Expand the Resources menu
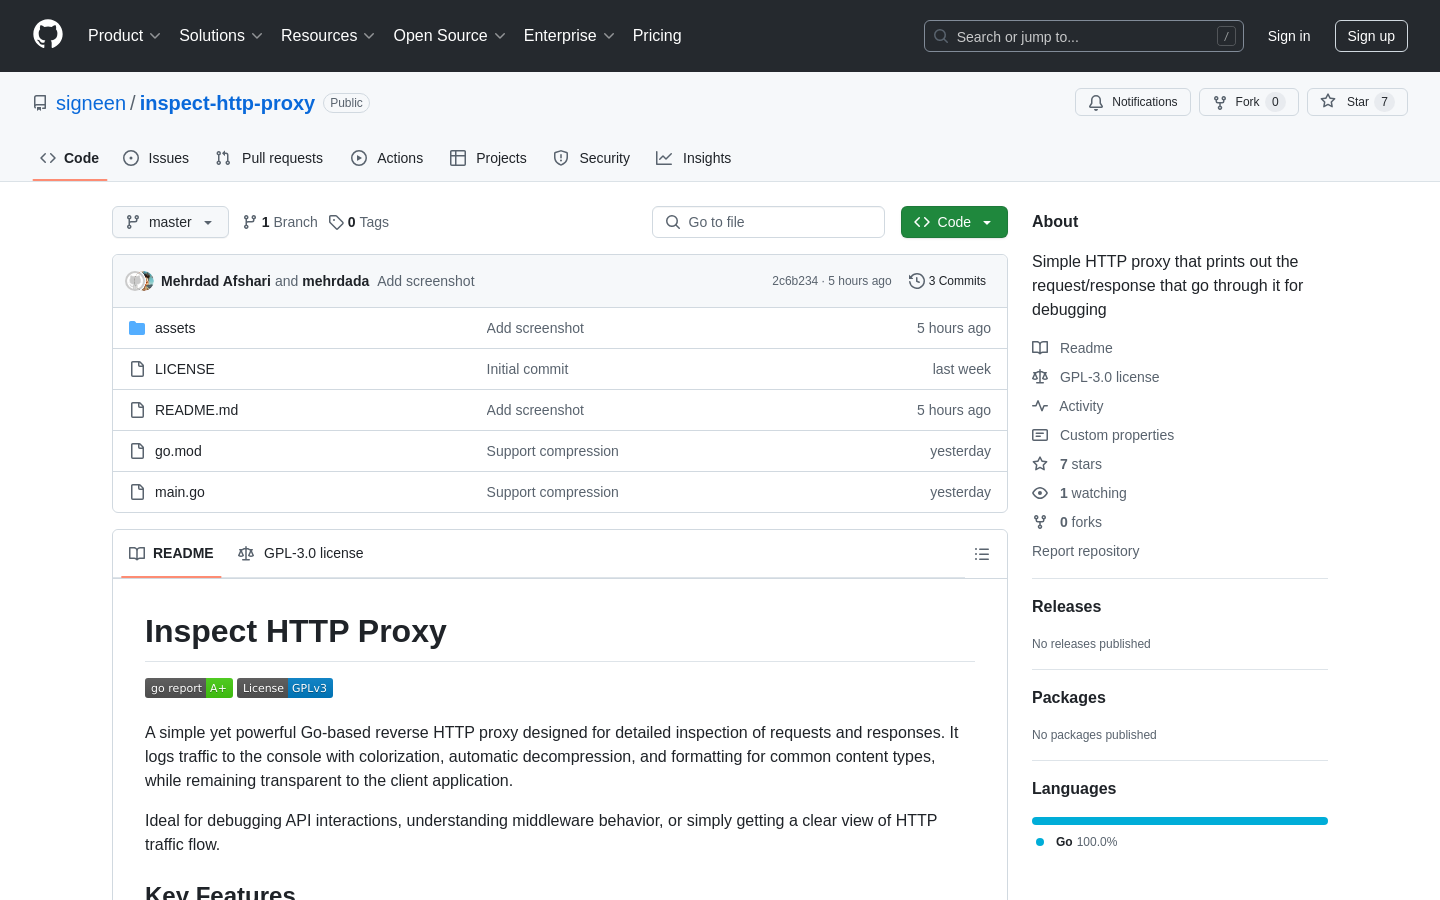The height and width of the screenshot is (900, 1440). click(328, 36)
